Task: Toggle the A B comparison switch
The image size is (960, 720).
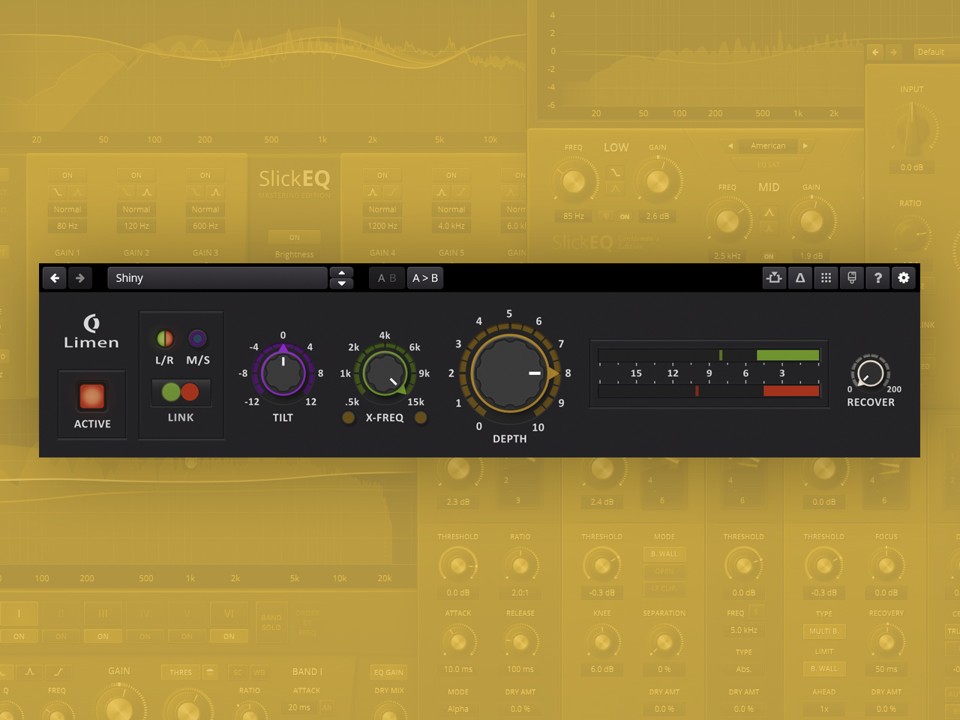Action: [x=386, y=278]
